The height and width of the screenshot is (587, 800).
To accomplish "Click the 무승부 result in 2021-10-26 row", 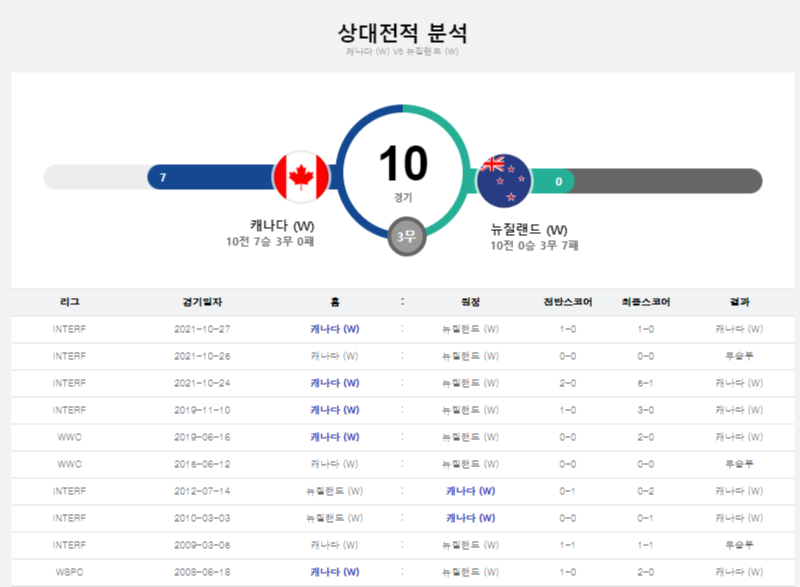I will (739, 356).
